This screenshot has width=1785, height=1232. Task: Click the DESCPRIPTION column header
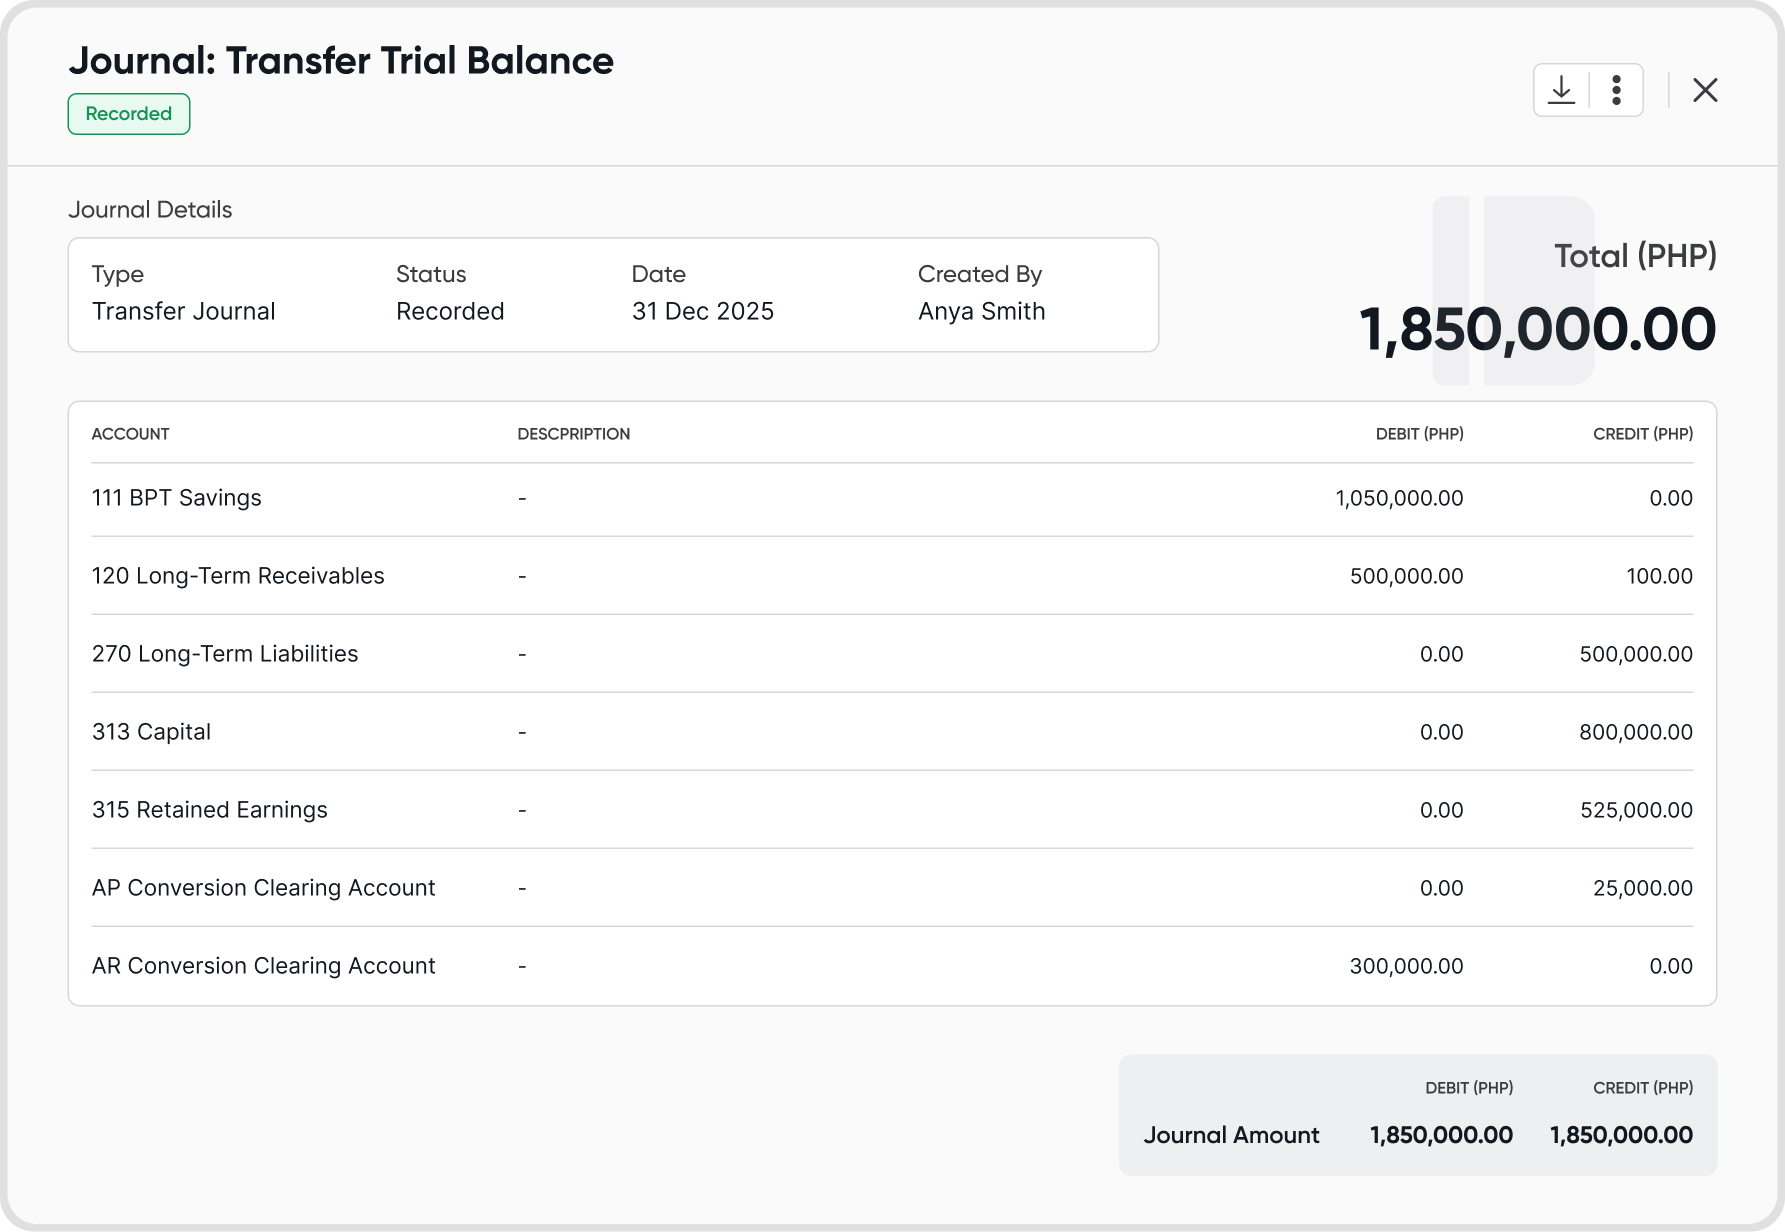pyautogui.click(x=574, y=434)
